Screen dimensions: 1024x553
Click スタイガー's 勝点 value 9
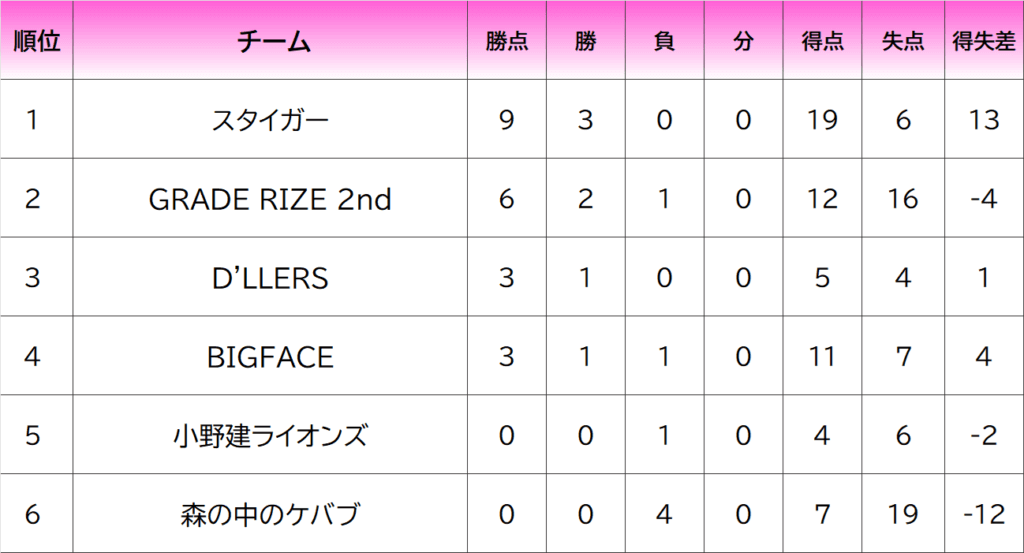pyautogui.click(x=507, y=119)
